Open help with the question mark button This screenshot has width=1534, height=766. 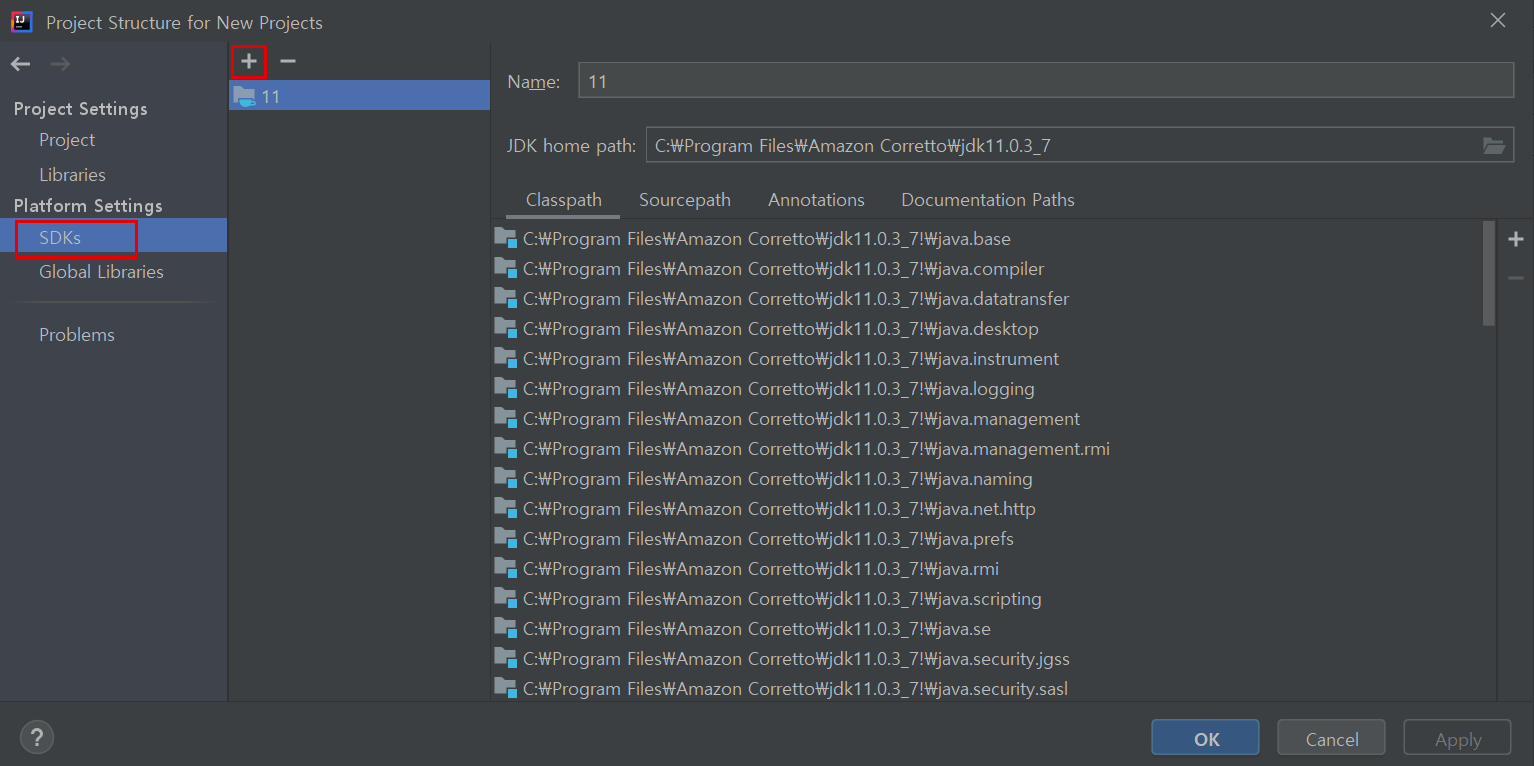point(37,738)
